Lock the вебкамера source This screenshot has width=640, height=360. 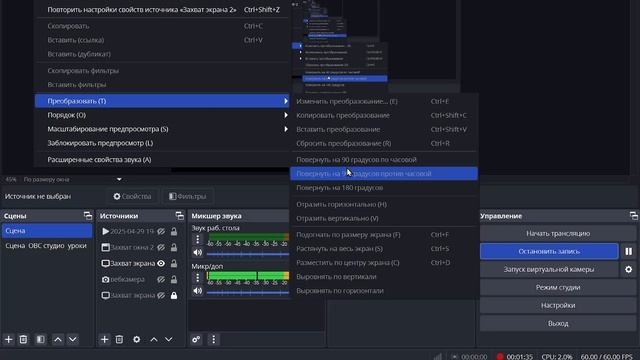(174, 280)
